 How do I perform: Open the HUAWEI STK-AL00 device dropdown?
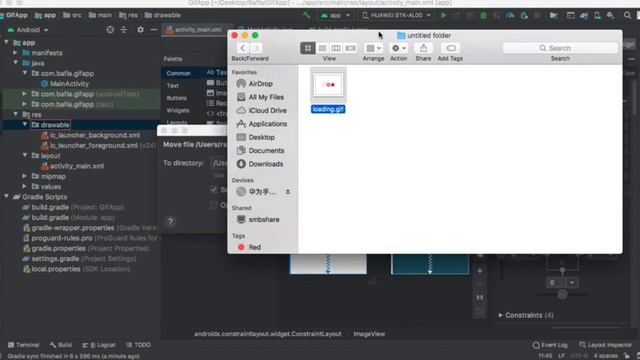click(x=397, y=16)
